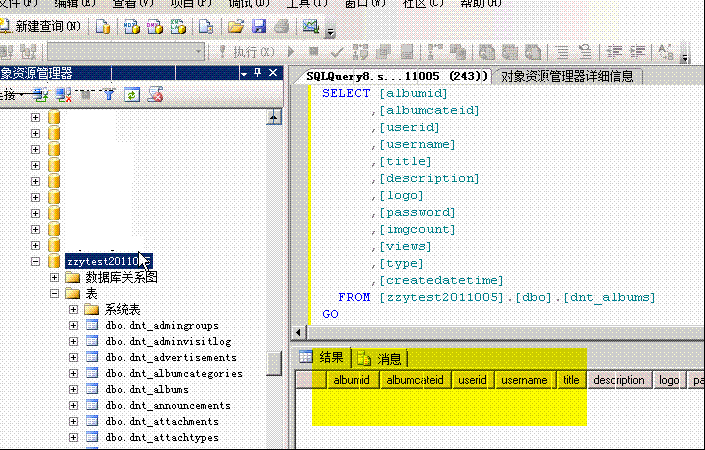
Task: Open the 工具(T) menu
Action: 307,4
